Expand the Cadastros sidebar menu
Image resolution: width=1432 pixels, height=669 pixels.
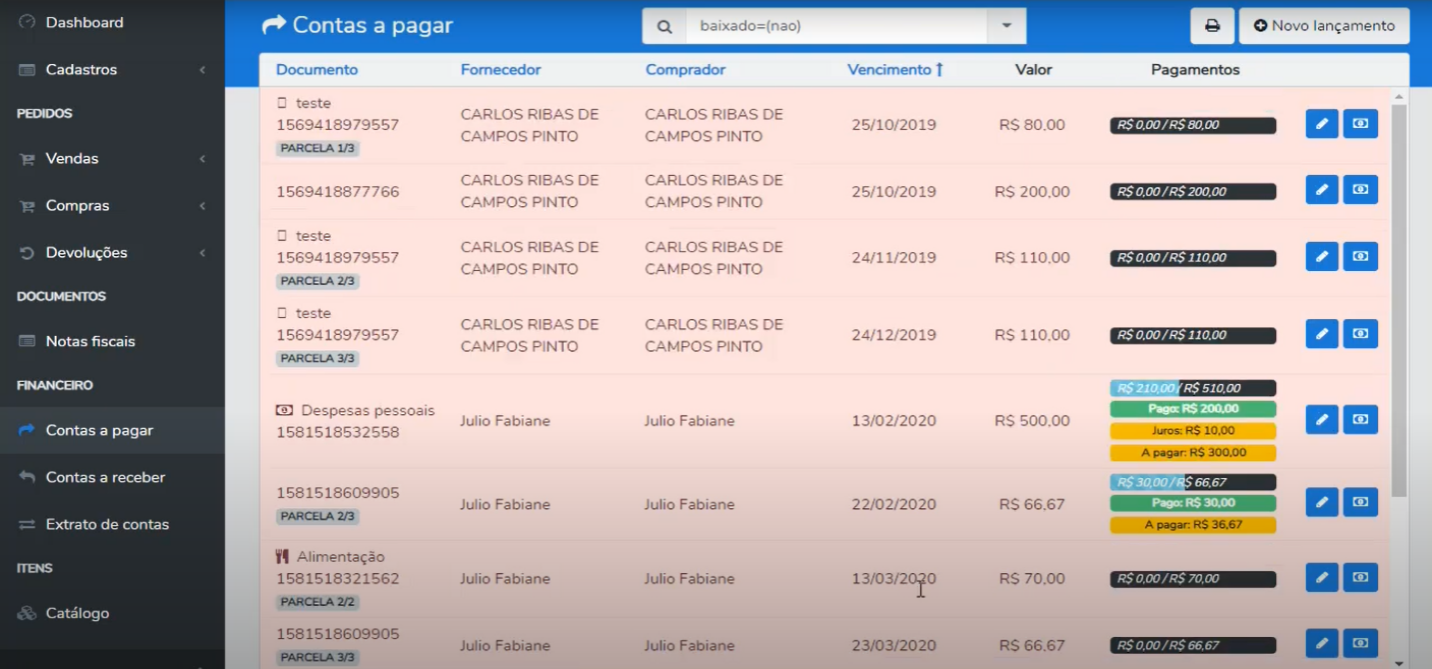112,70
